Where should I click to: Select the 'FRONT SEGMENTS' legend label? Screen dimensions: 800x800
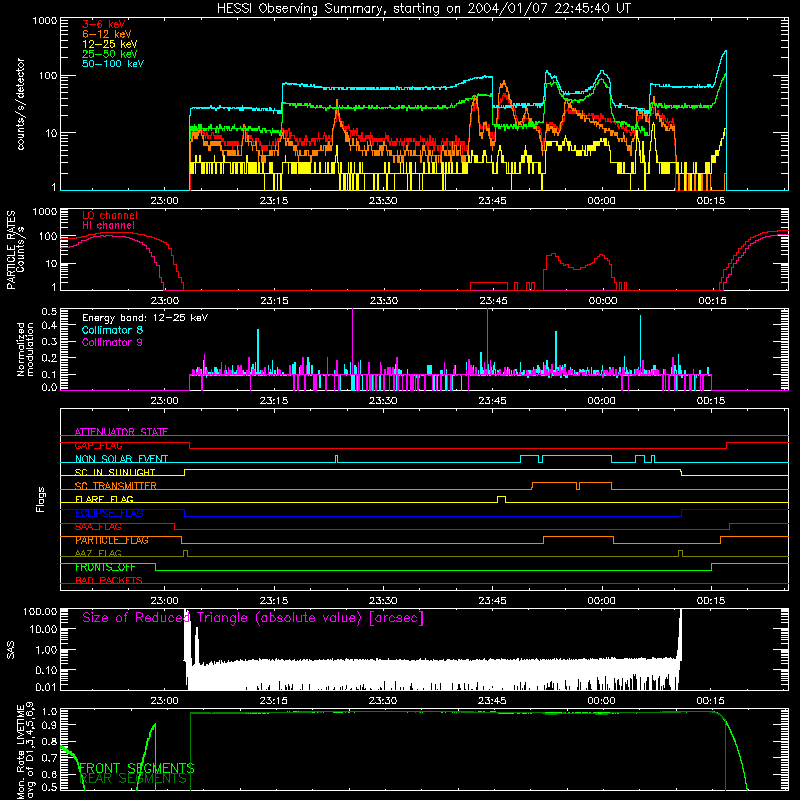(136, 768)
